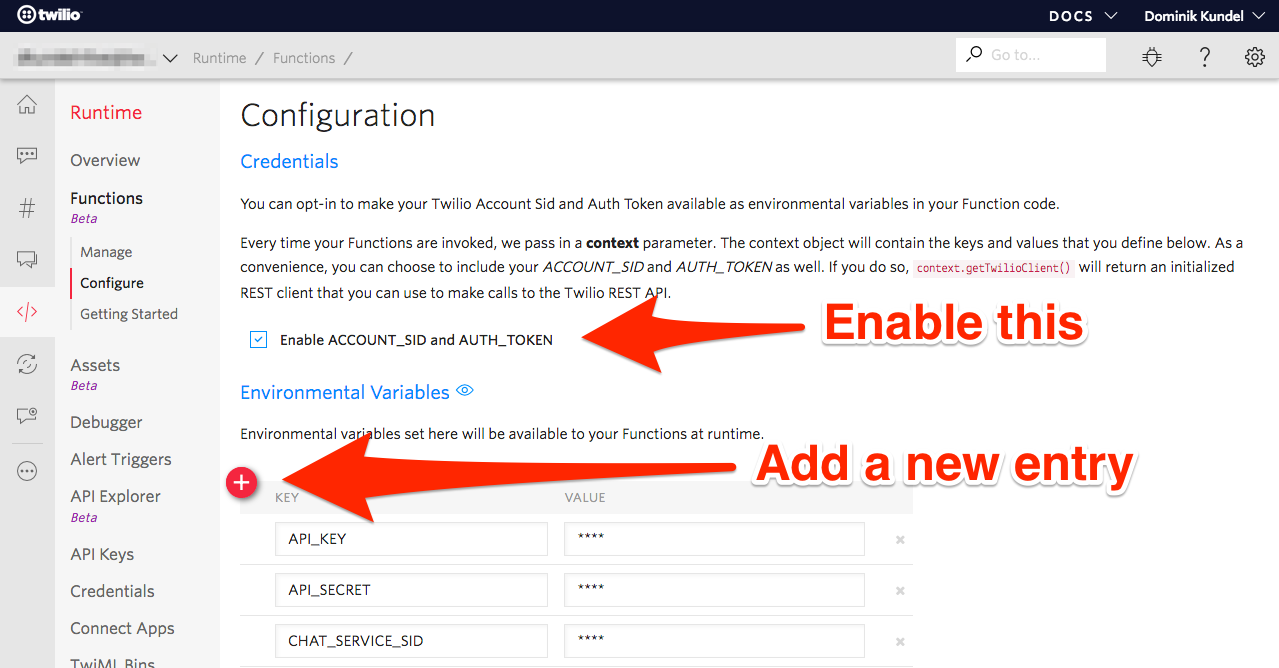Go to Functions breadcrumb
1279x668 pixels.
click(x=304, y=58)
